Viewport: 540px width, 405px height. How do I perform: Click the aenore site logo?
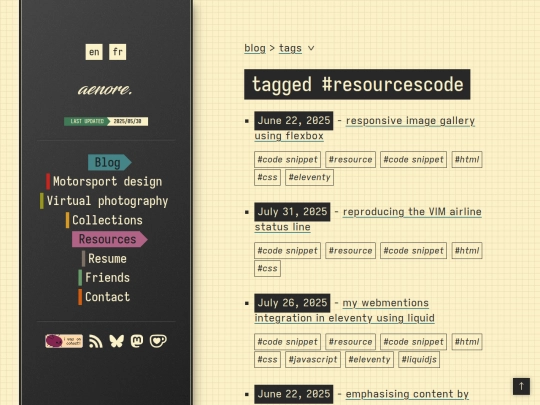105,90
